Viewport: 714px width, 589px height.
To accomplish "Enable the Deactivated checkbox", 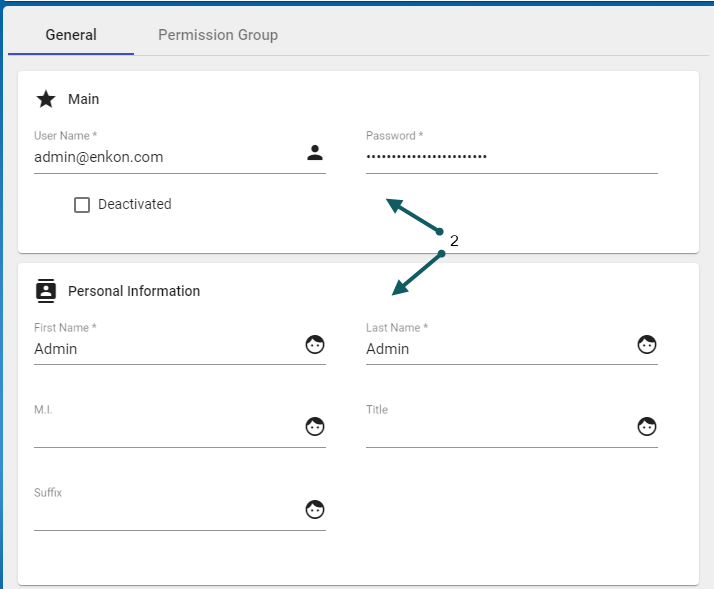I will click(82, 205).
